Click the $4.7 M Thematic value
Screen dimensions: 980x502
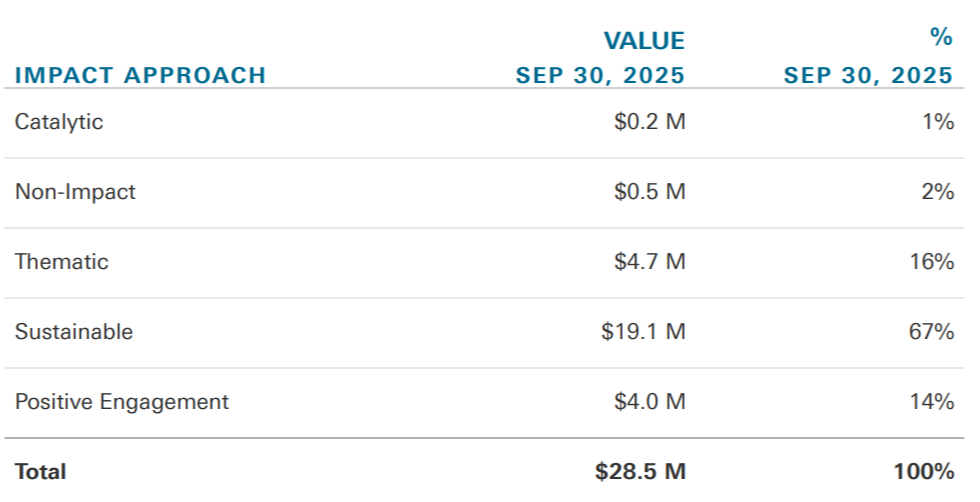tap(649, 261)
